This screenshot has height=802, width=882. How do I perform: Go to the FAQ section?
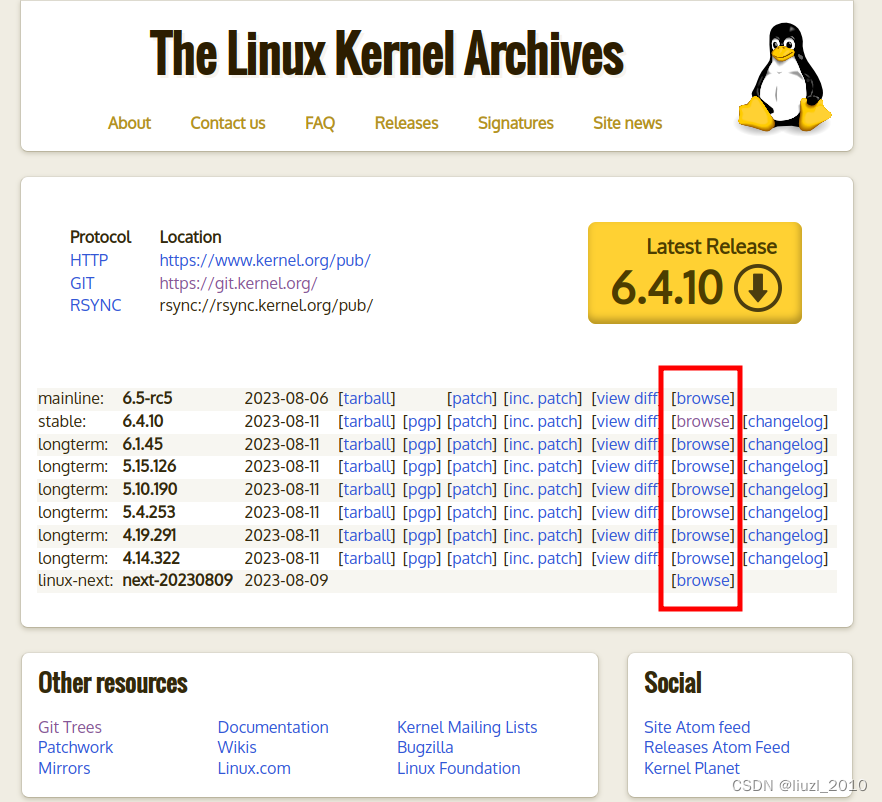point(320,123)
